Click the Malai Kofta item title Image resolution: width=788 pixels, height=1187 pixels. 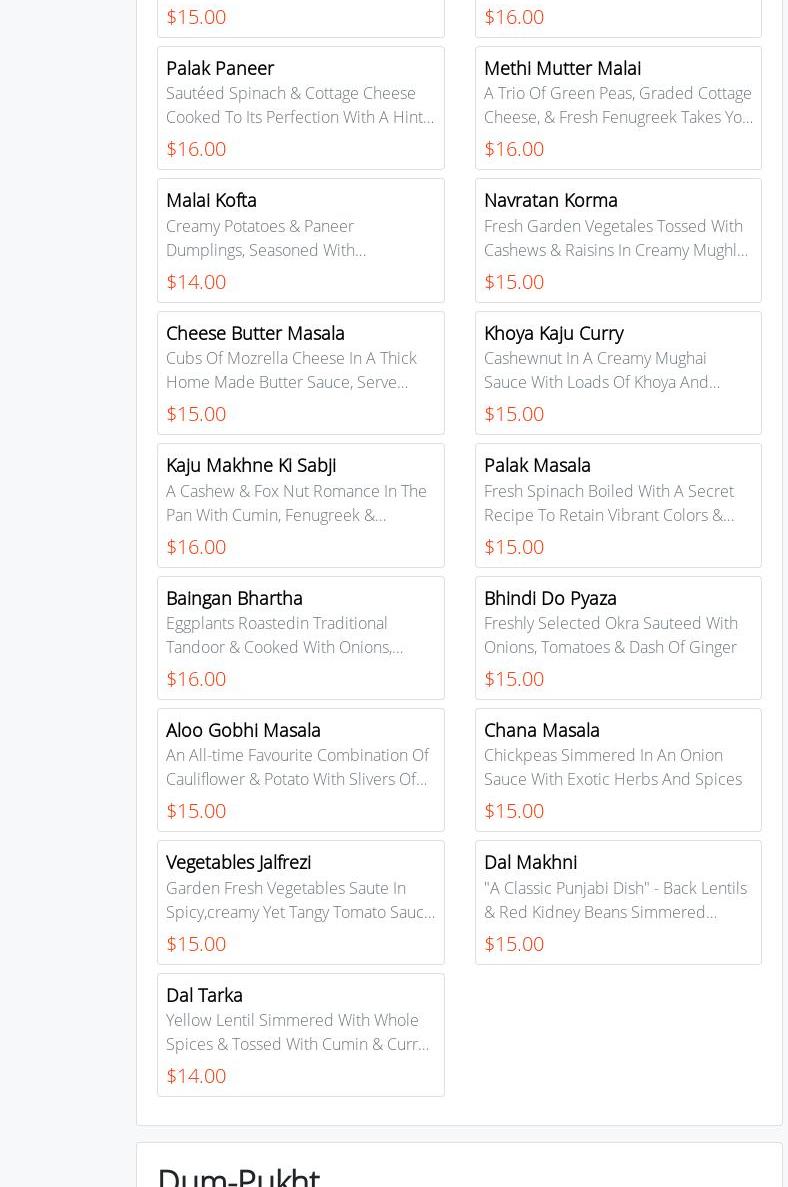coord(211,200)
